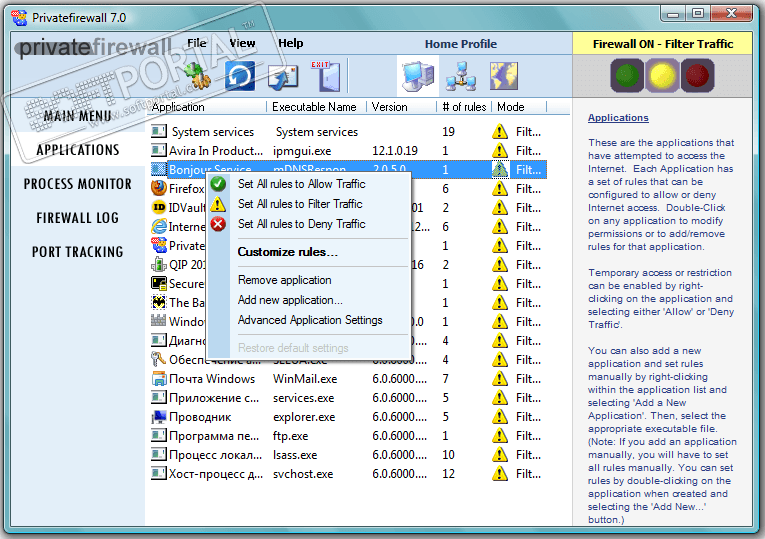
Task: Click the Обеспечение keys icon
Action: tap(159, 359)
